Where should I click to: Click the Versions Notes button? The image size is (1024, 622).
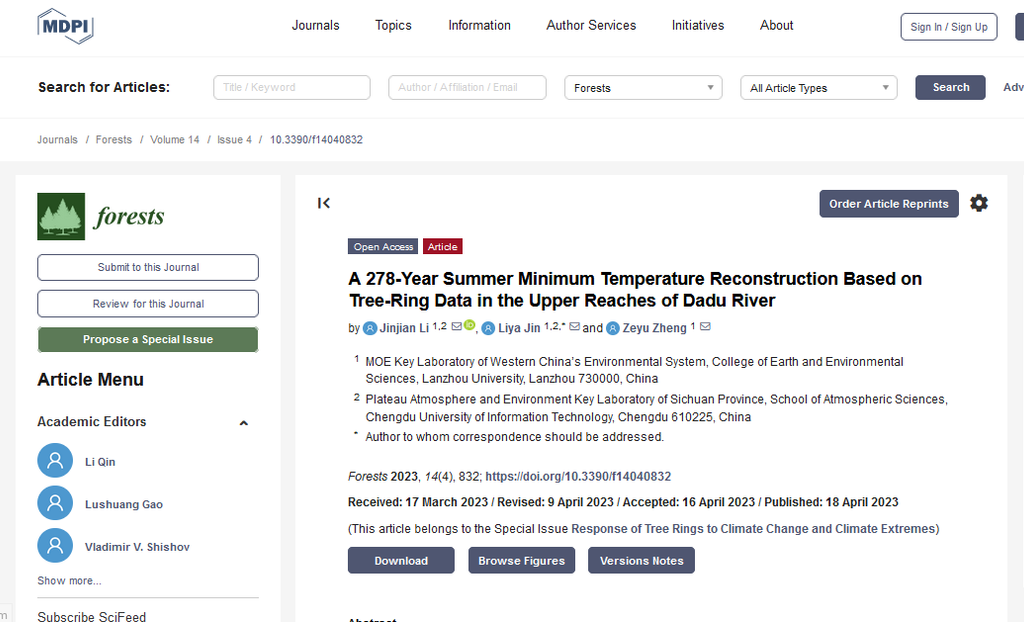(x=641, y=561)
